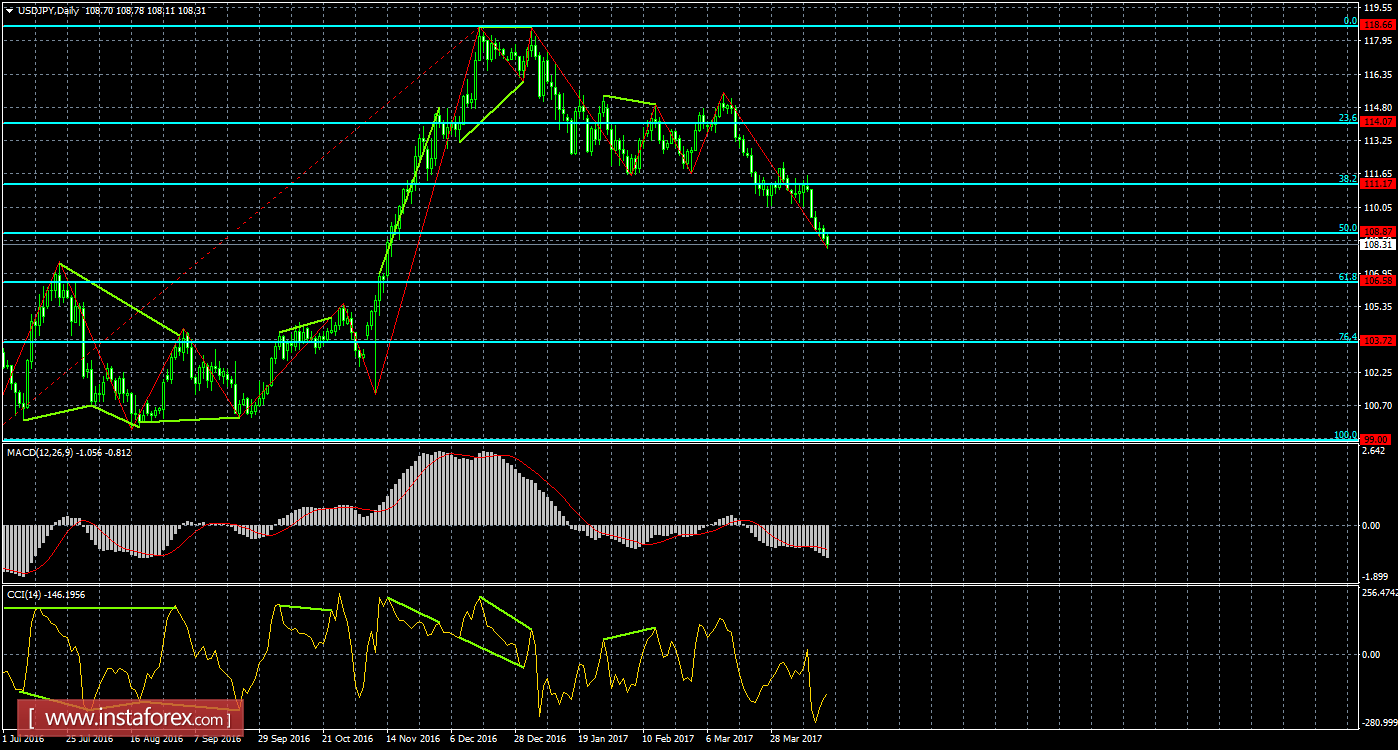1398x750 pixels.
Task: Select the 106.58 red price tag
Action: coord(1378,280)
